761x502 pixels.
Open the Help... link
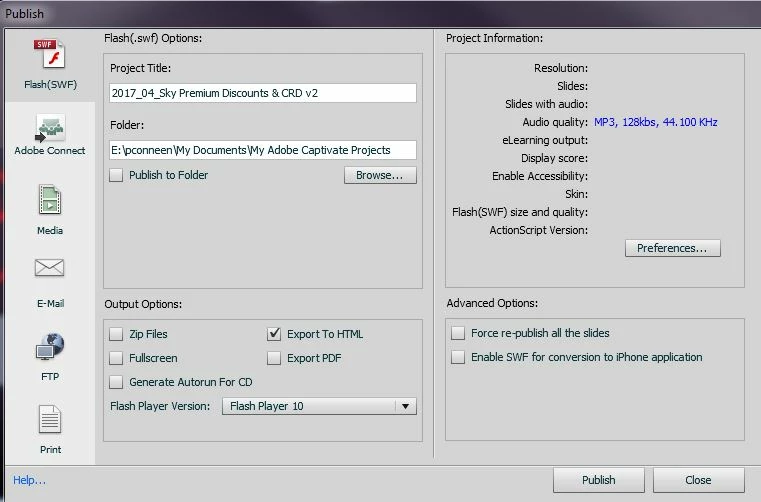coord(29,480)
